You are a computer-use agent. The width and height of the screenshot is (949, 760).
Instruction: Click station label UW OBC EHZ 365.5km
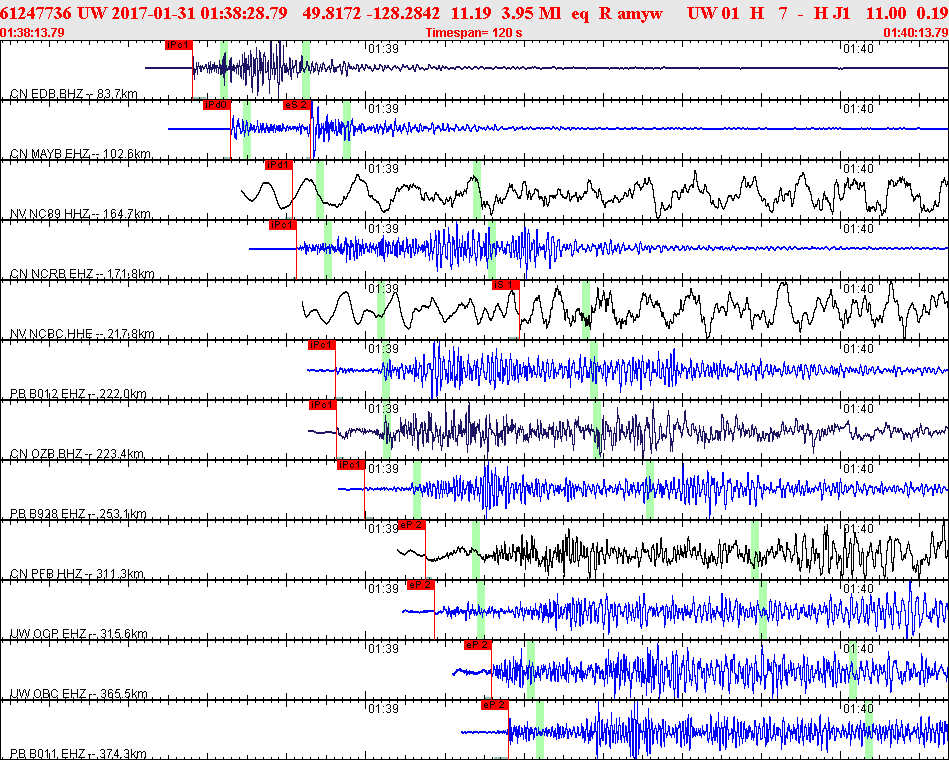point(79,693)
